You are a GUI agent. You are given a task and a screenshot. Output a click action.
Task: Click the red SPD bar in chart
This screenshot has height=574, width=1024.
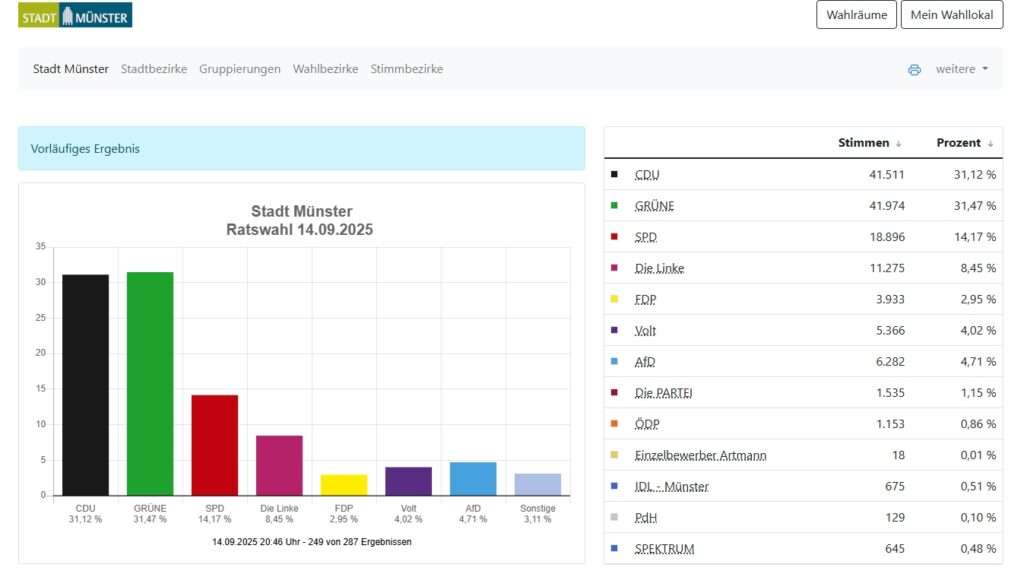(215, 444)
